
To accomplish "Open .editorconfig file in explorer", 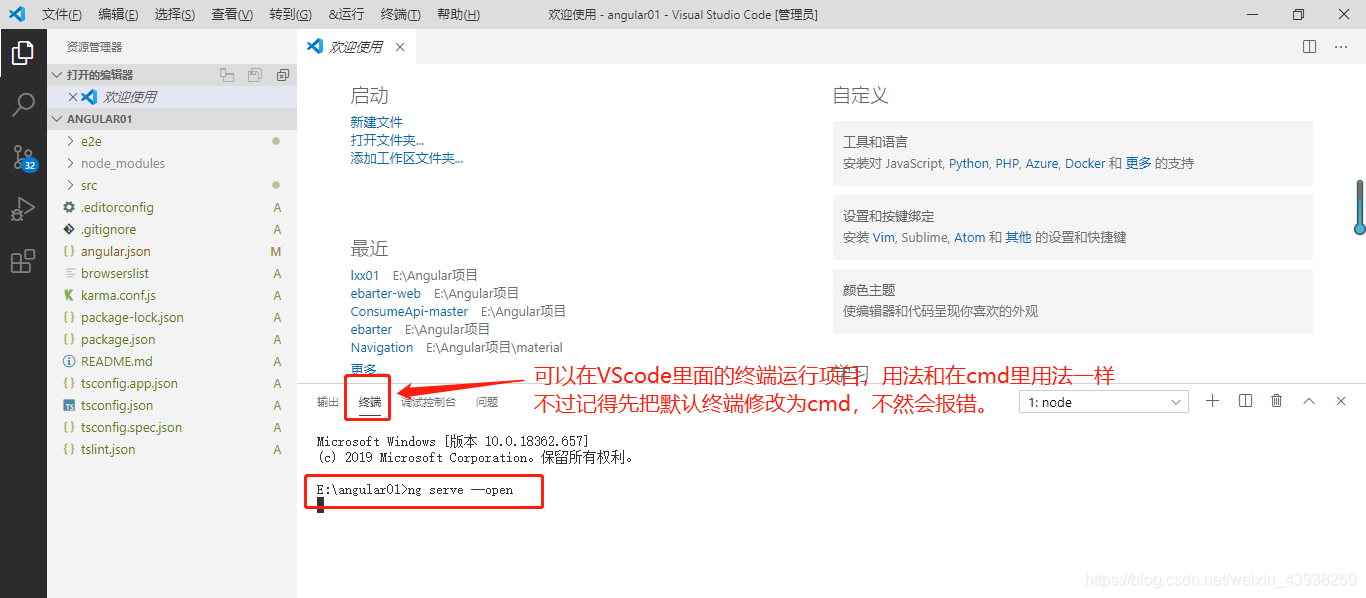I will click(x=172, y=207).
